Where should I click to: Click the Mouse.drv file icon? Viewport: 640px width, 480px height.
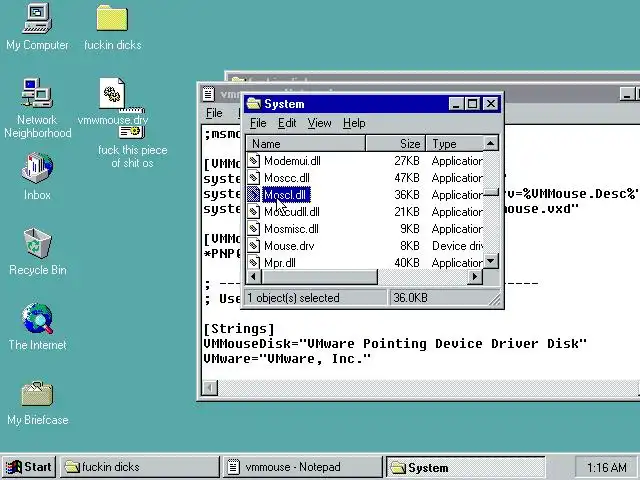pos(253,246)
